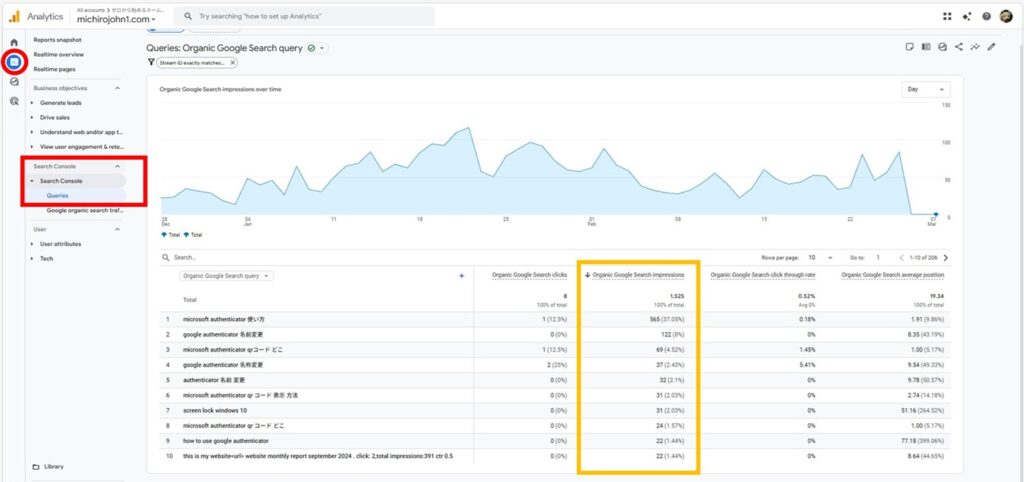
Task: Open Realtime overview report
Action: [x=59, y=54]
